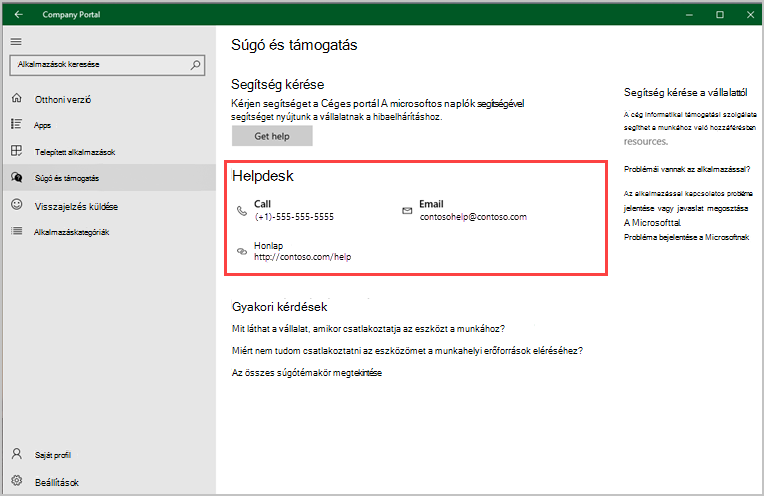
Task: Open Beállítások in sidebar
Action: (x=109, y=482)
